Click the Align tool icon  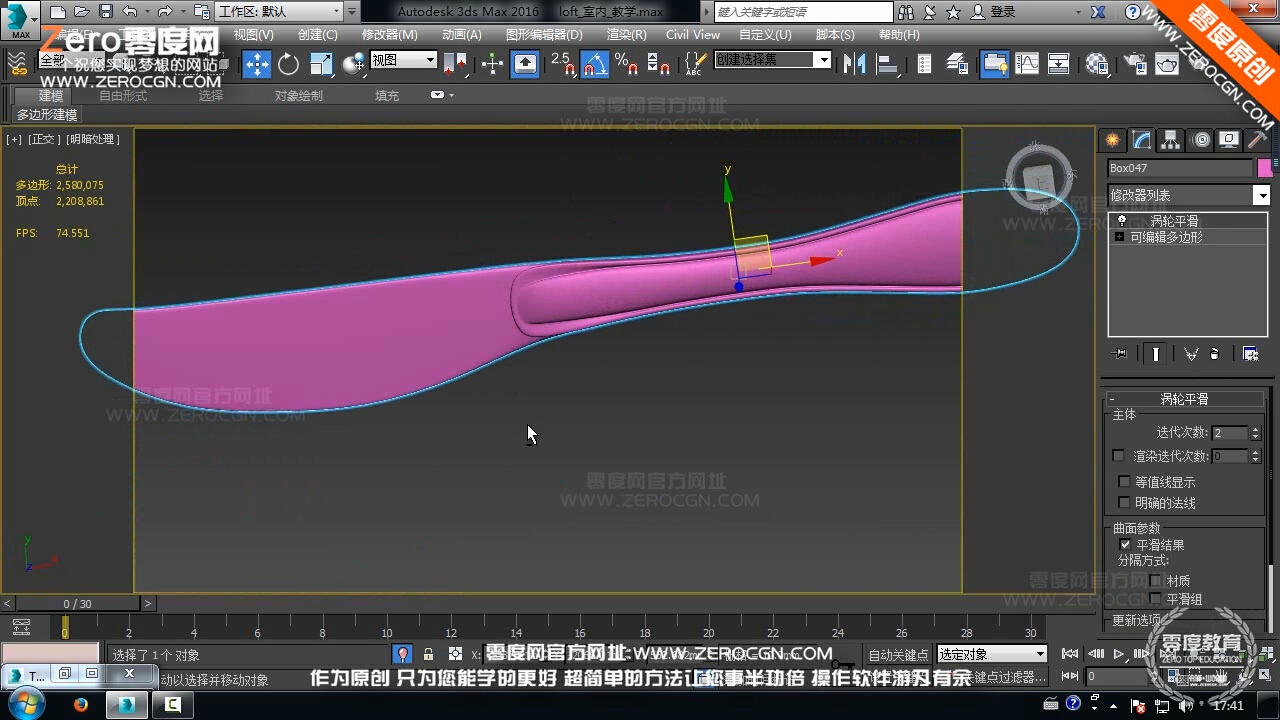tap(887, 64)
